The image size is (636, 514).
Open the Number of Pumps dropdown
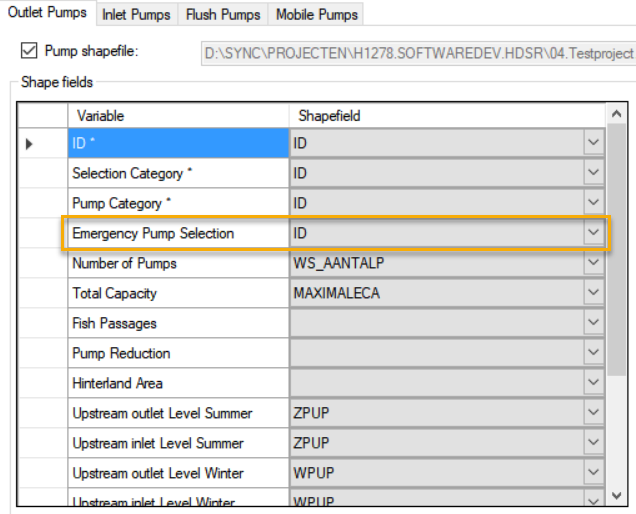pyautogui.click(x=594, y=264)
